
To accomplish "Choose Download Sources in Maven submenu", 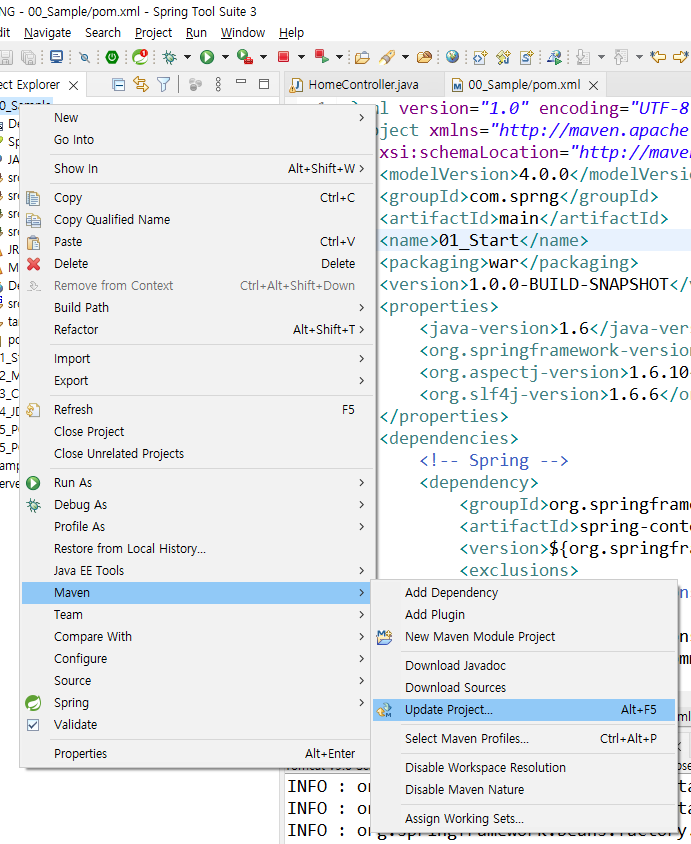I will tap(524, 687).
